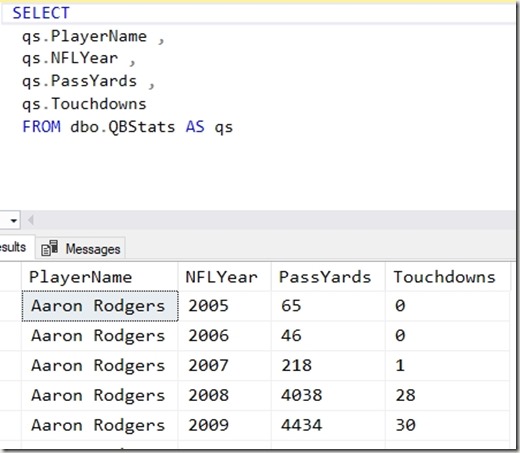Click the SELECT keyword in the query
The width and height of the screenshot is (520, 453).
point(41,13)
